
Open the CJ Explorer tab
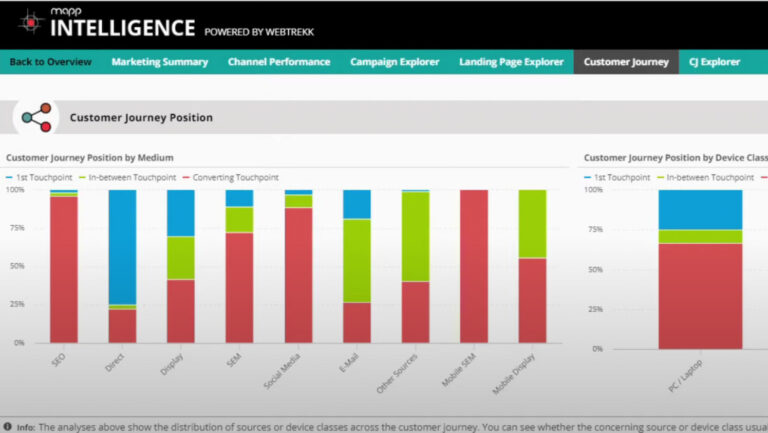[x=714, y=62]
